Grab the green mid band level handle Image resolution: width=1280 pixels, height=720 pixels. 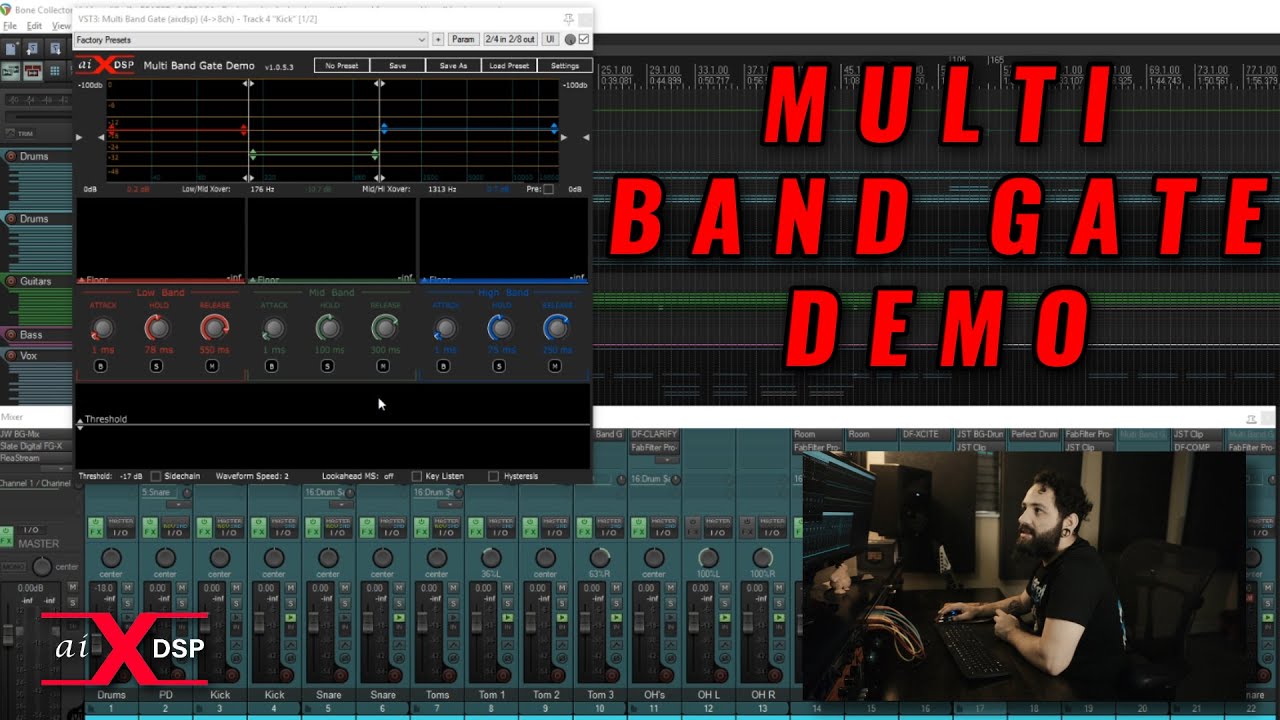(253, 154)
